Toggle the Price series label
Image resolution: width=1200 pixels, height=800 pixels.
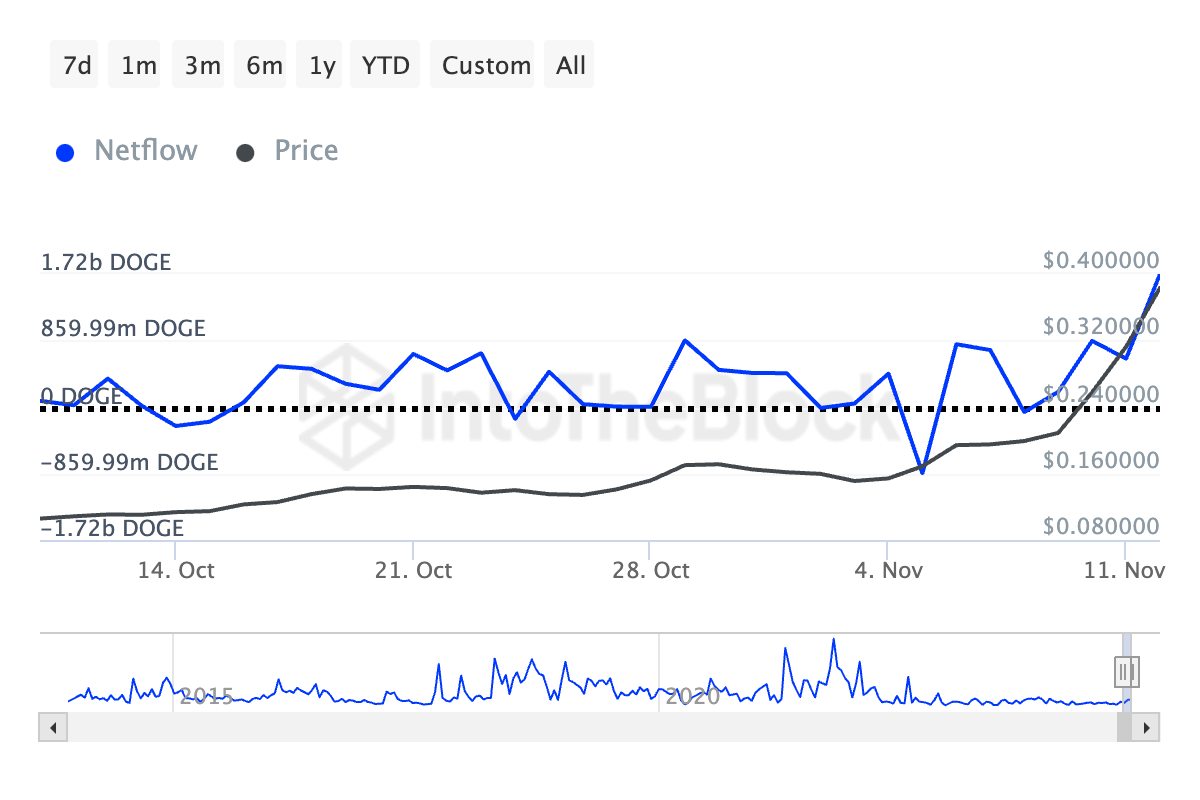pos(306,151)
